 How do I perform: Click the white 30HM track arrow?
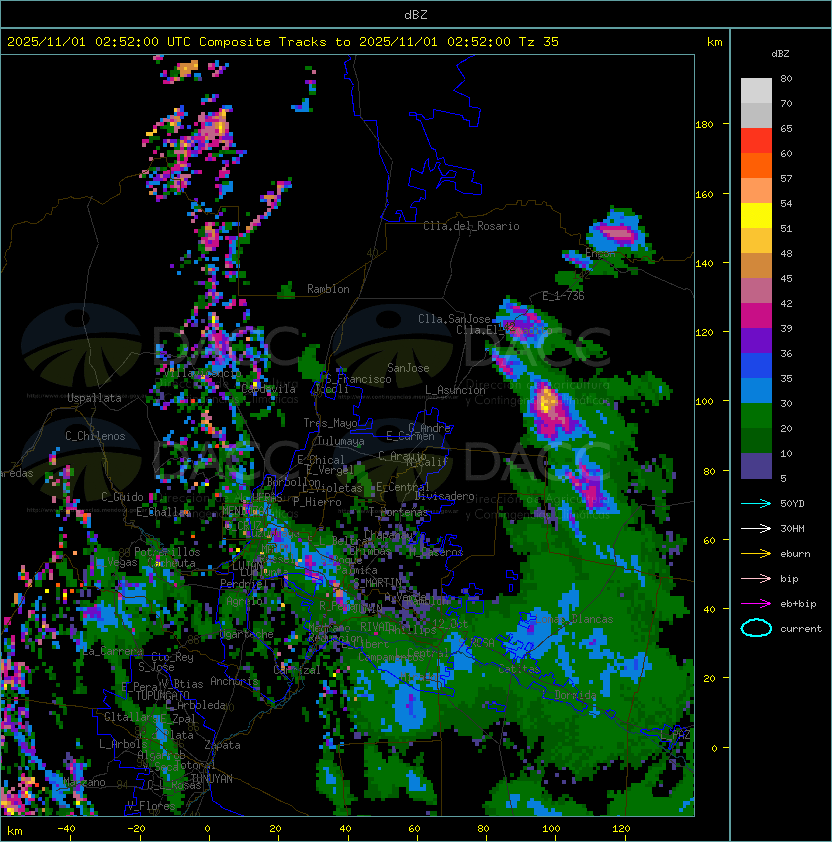[x=756, y=528]
